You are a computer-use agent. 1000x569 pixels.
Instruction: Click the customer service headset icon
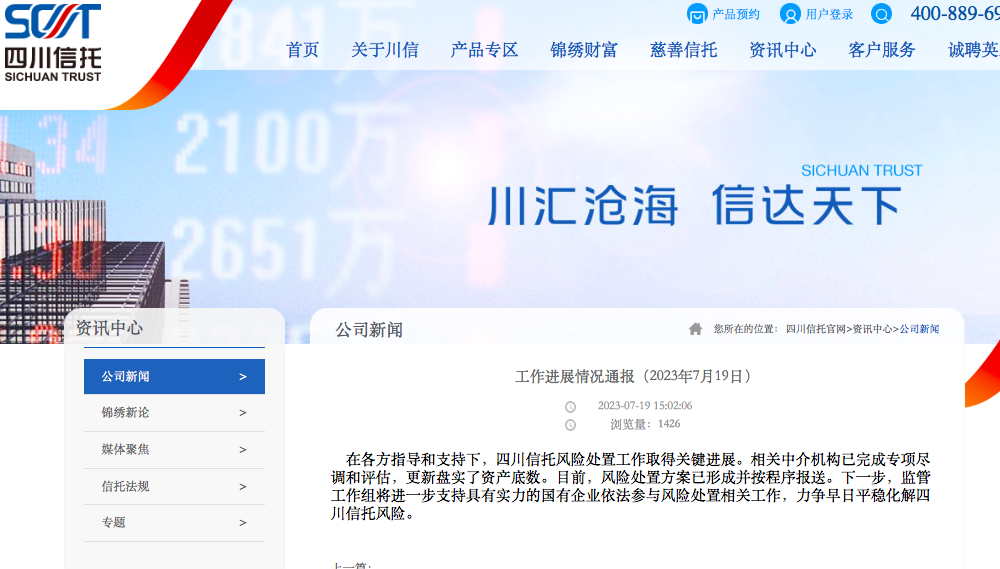click(881, 14)
